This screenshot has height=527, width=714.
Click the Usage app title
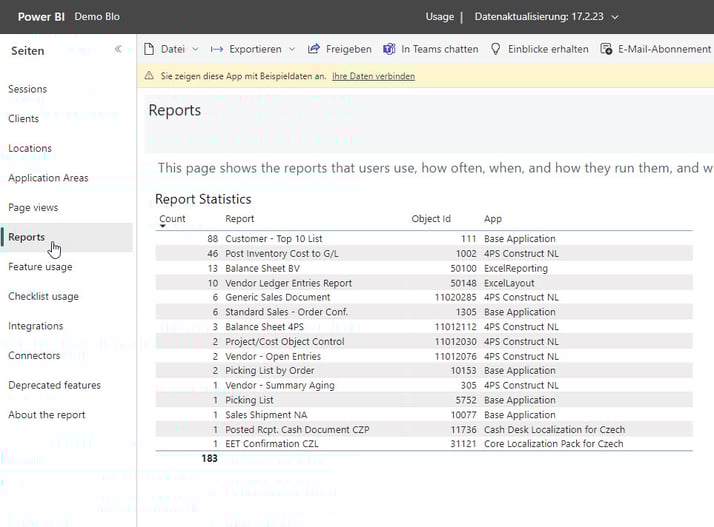(x=439, y=17)
